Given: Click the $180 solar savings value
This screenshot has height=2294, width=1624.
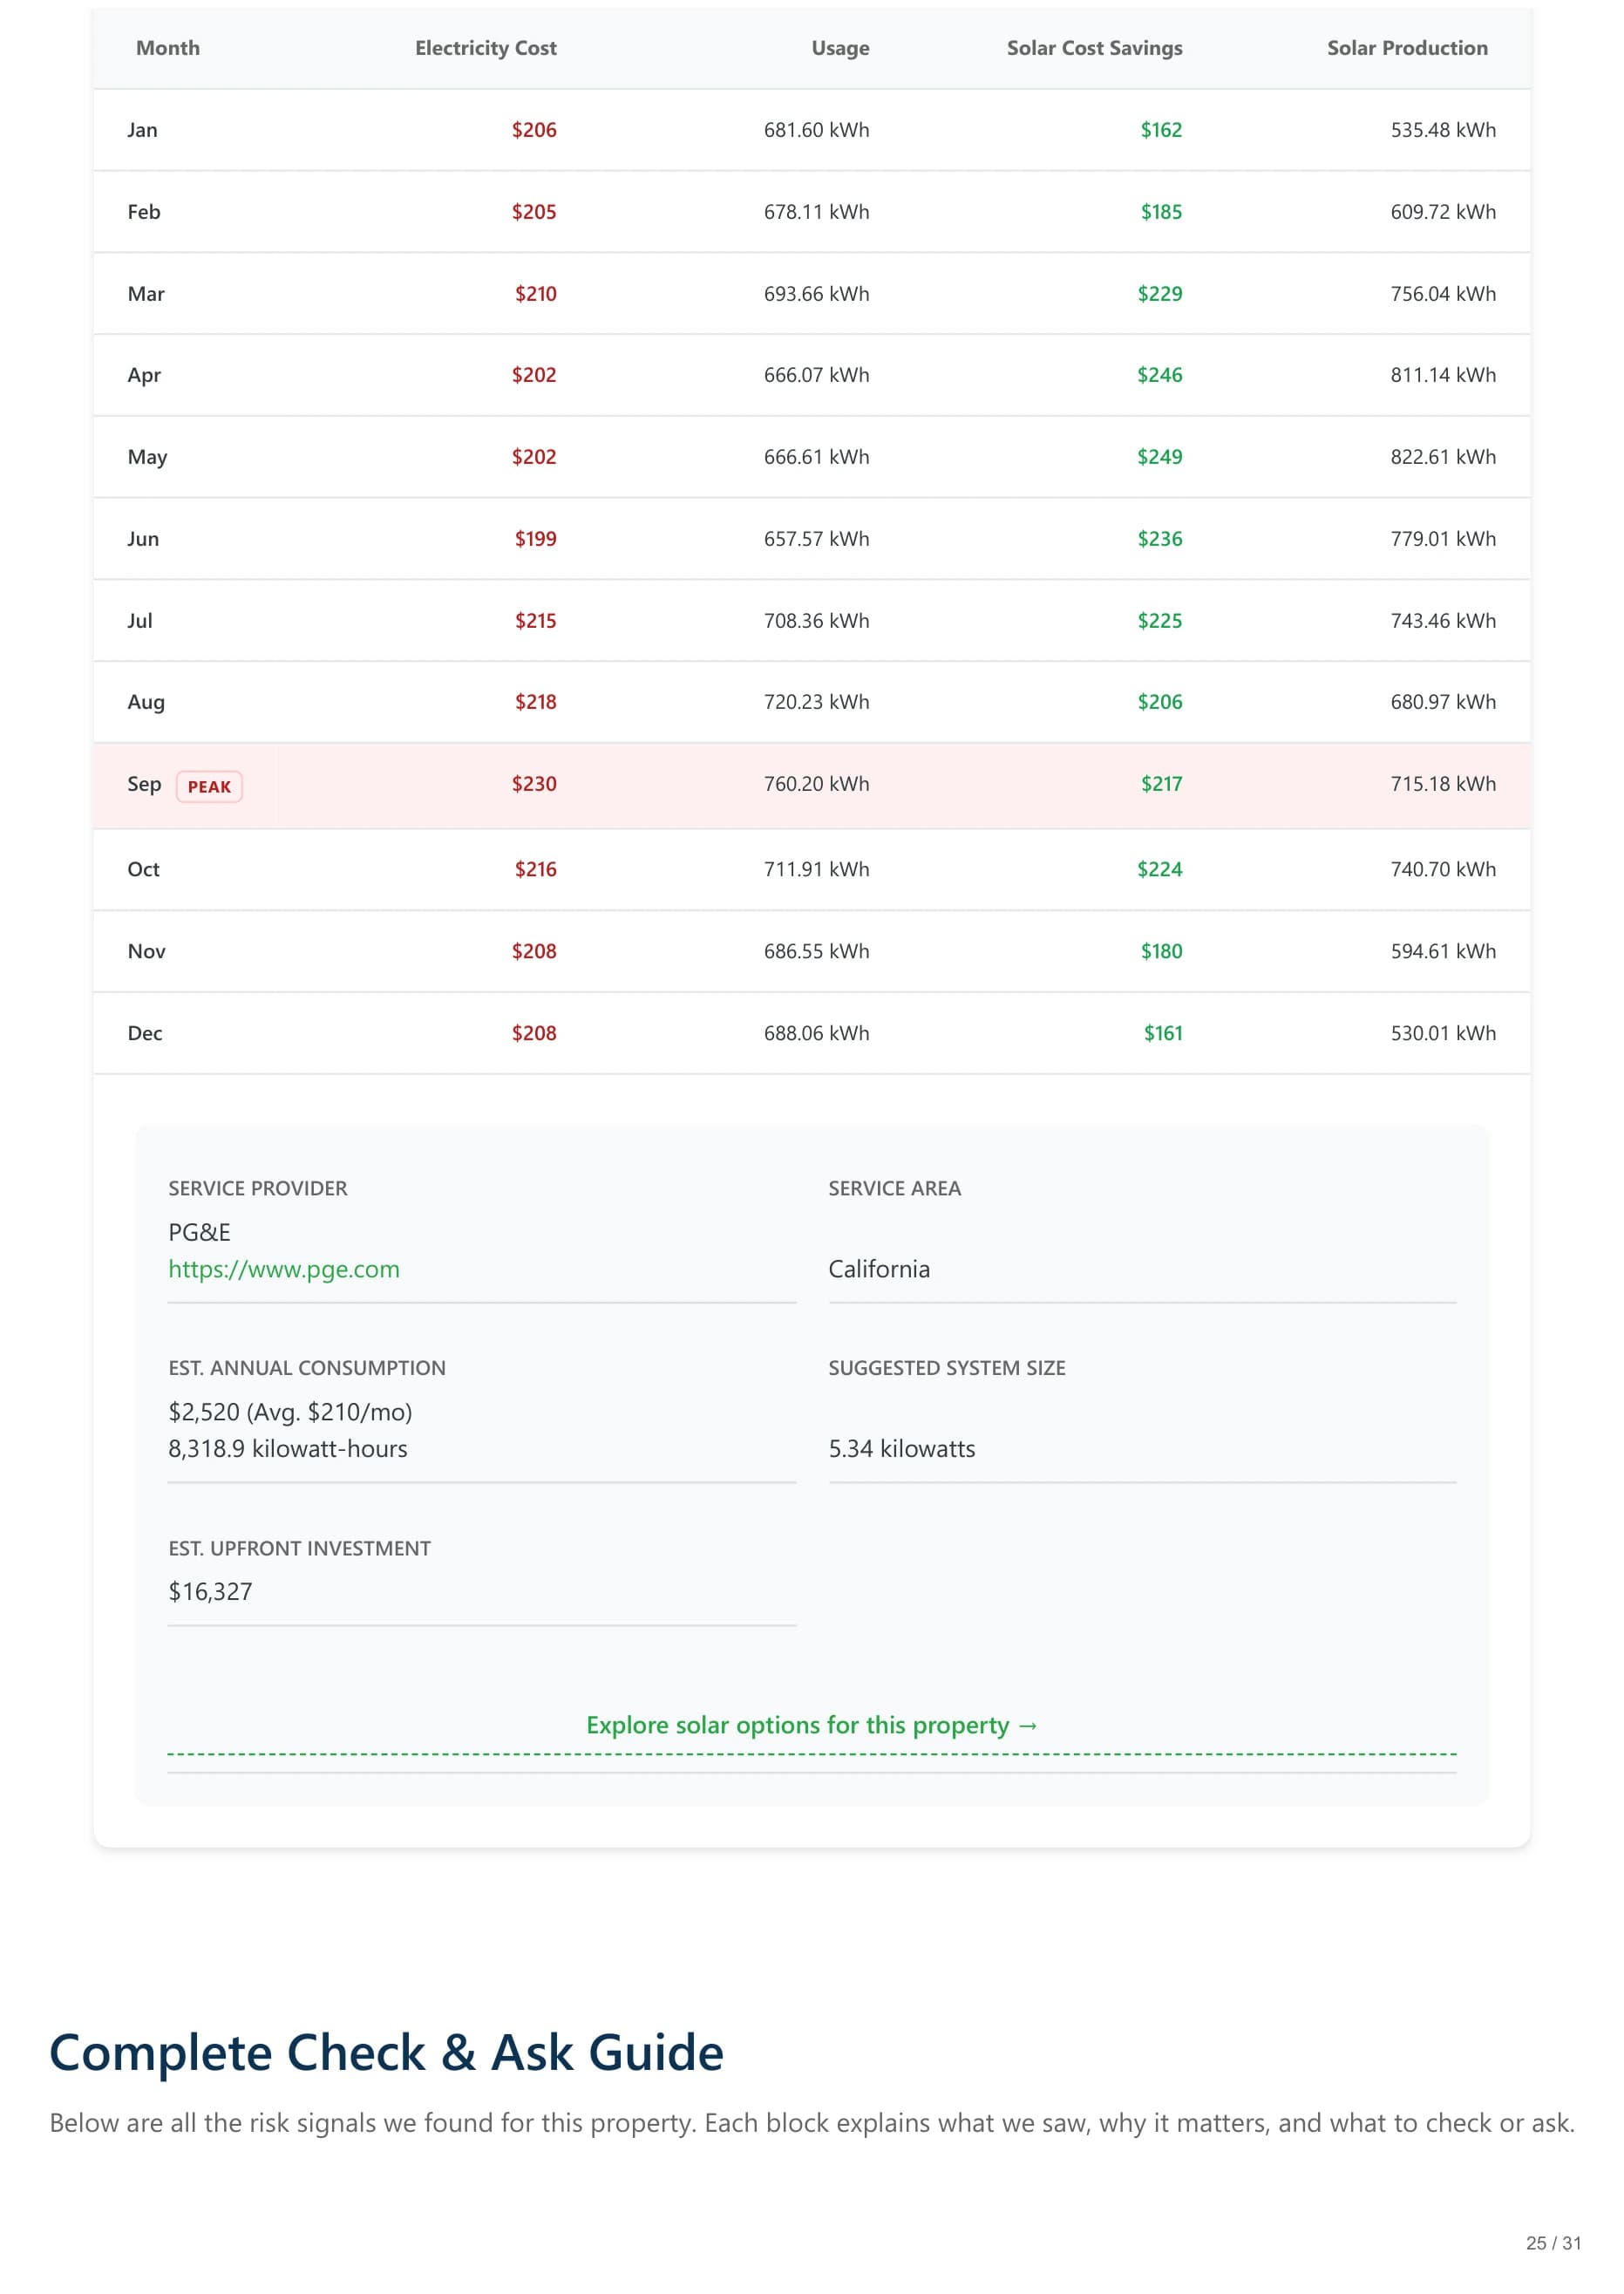Looking at the screenshot, I should [1161, 952].
